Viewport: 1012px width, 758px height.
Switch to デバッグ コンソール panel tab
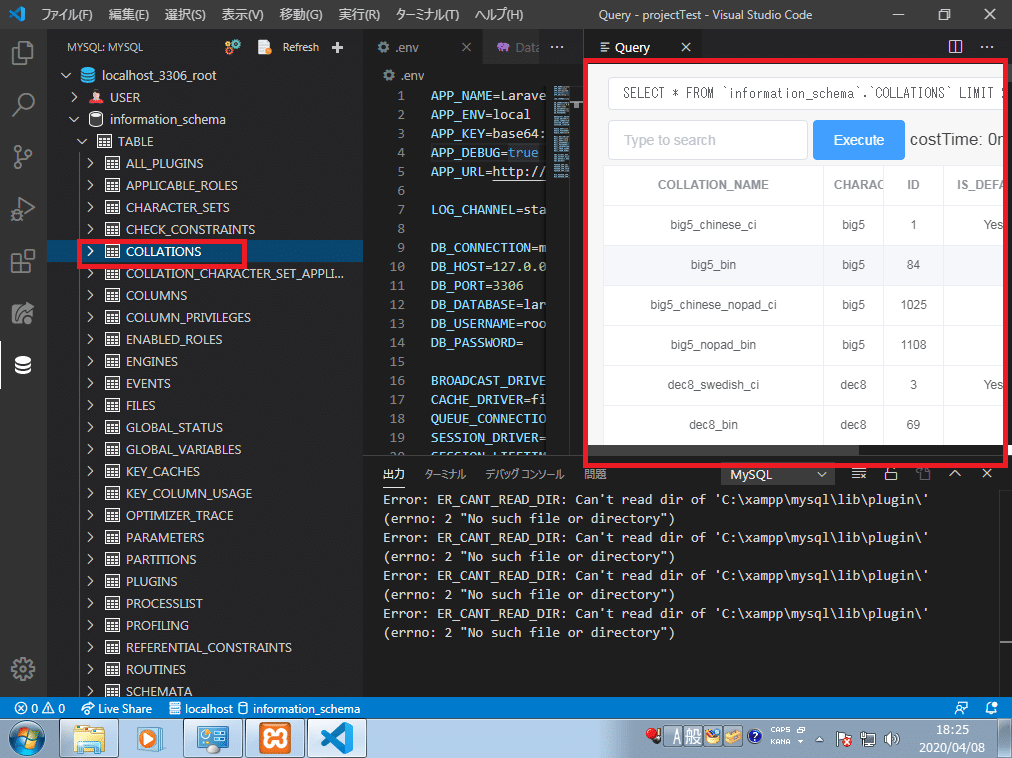coord(524,474)
